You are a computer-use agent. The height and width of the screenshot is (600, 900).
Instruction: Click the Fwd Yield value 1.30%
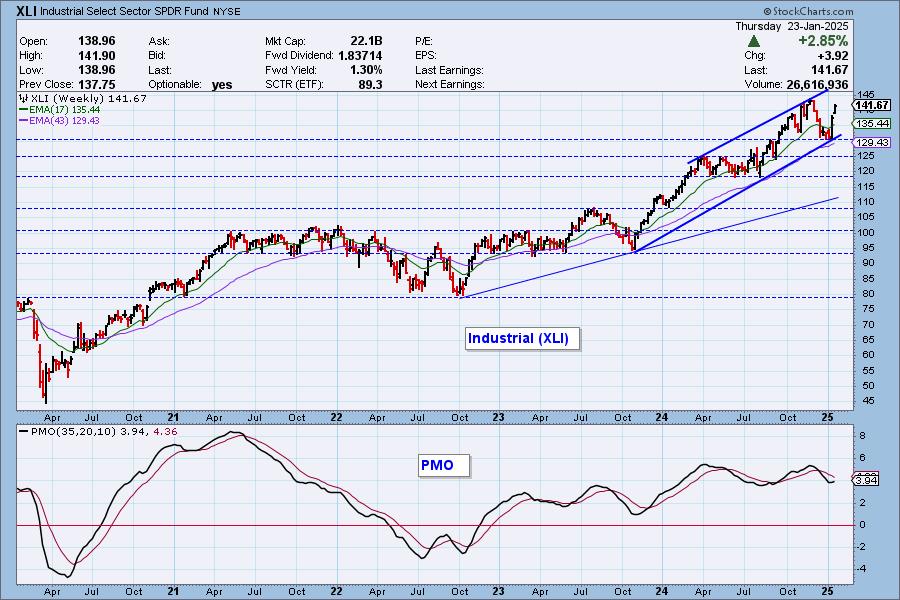click(x=366, y=70)
